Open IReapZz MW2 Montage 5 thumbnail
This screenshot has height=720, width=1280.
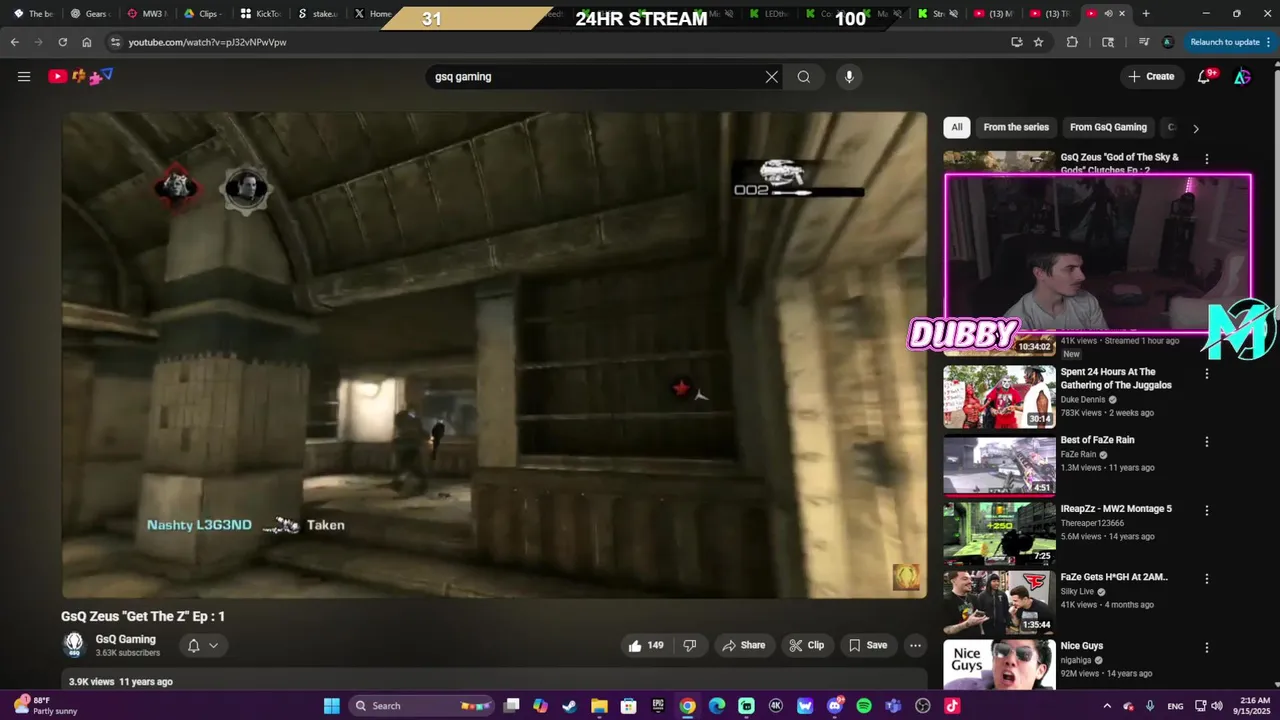coord(999,533)
